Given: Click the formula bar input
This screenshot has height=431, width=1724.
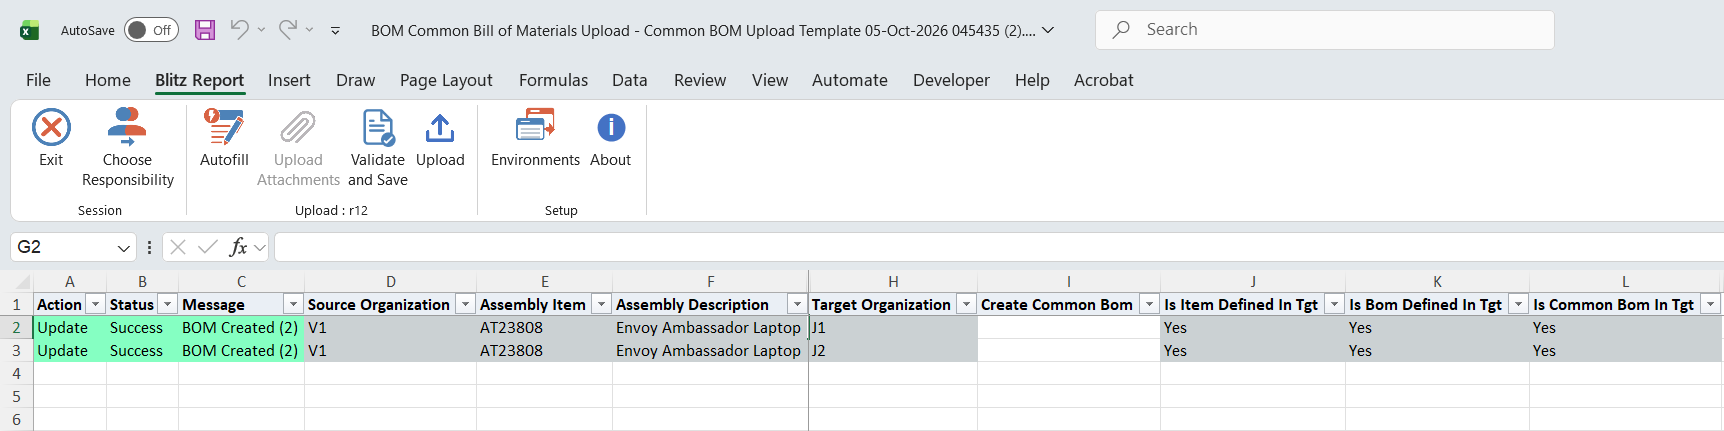Looking at the screenshot, I should click(998, 247).
